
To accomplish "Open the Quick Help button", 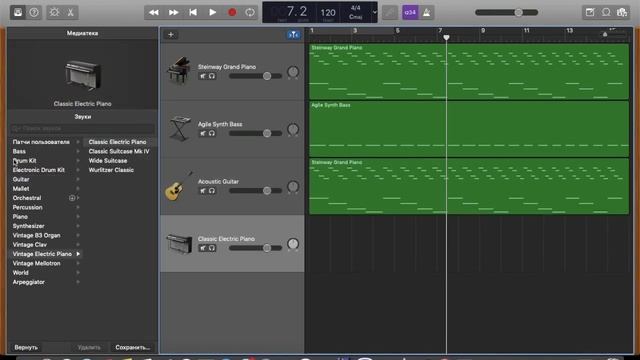I will click(34, 12).
